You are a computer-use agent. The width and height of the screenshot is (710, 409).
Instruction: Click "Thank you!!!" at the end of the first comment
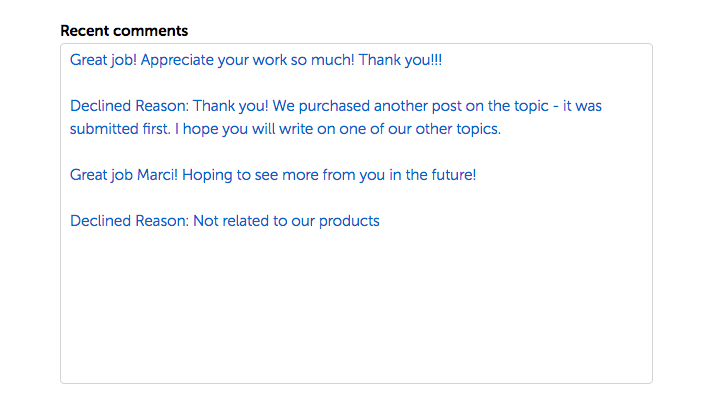point(400,60)
